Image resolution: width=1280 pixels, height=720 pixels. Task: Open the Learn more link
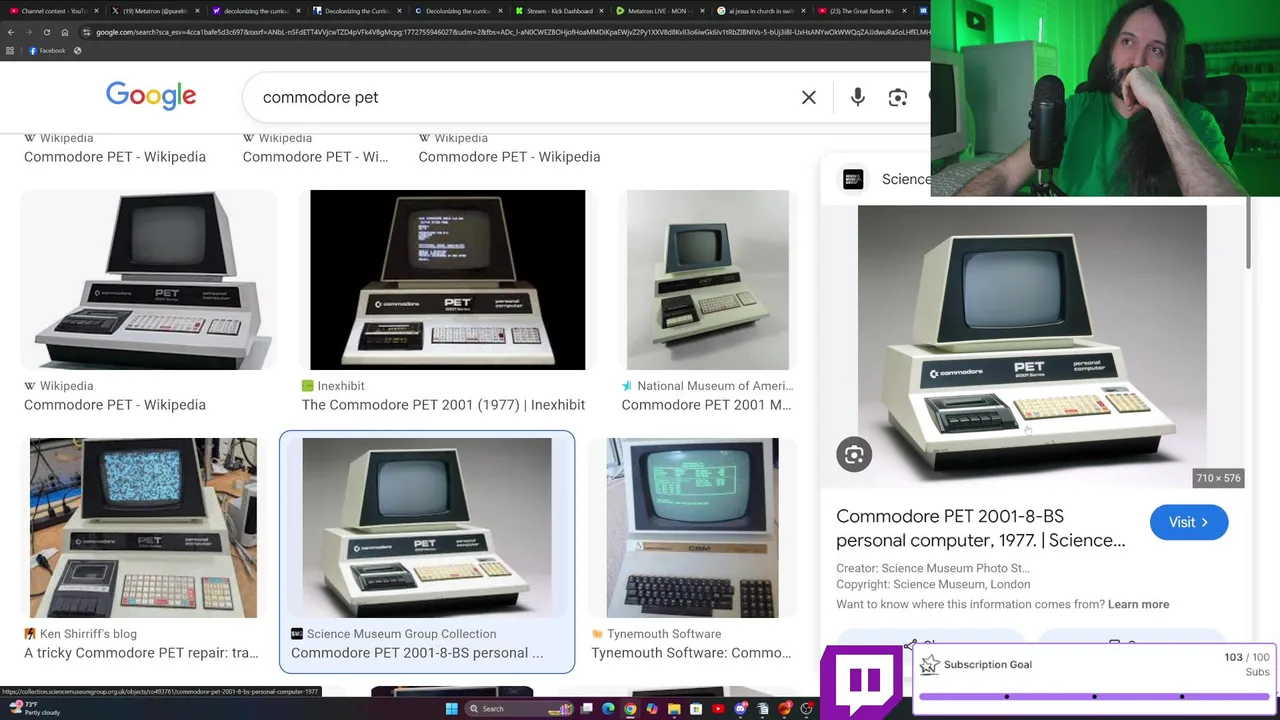(1138, 604)
